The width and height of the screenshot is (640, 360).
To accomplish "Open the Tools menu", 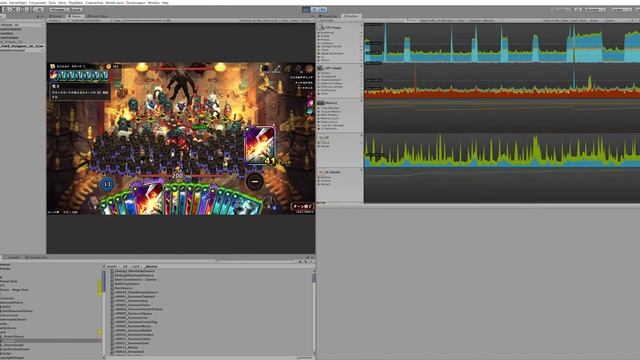I will coord(52,2).
